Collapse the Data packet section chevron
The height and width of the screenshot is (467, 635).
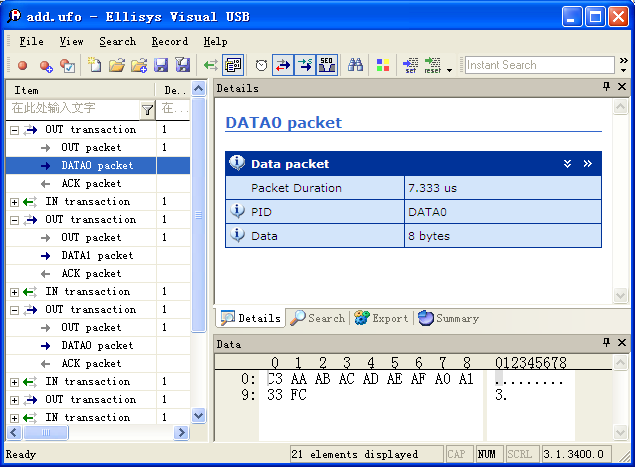(567, 164)
